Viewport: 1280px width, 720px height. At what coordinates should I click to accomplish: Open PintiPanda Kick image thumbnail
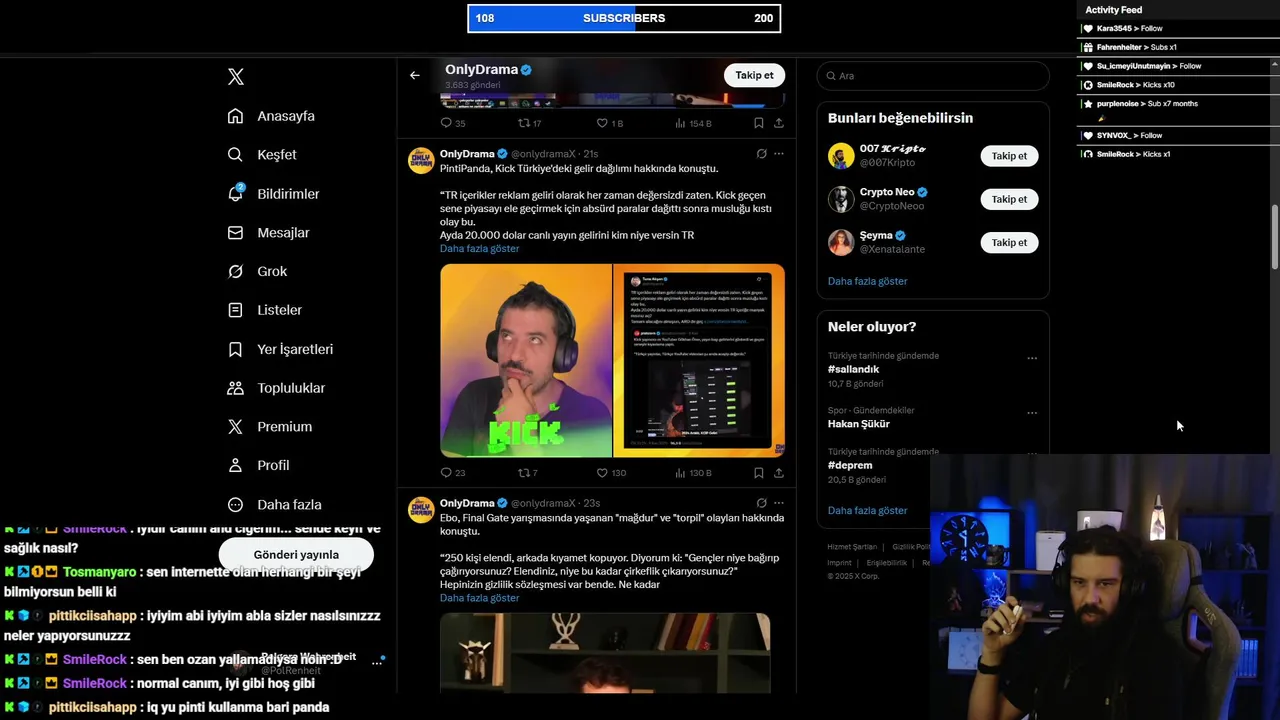[526, 360]
